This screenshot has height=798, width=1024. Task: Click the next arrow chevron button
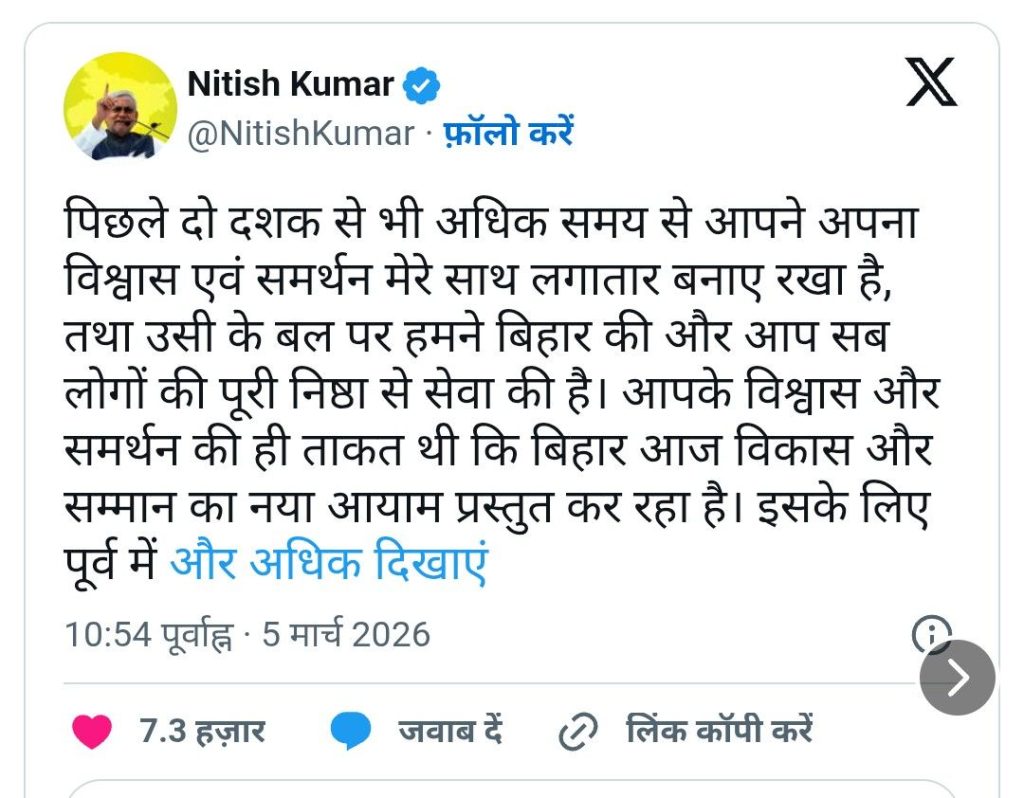[x=957, y=678]
